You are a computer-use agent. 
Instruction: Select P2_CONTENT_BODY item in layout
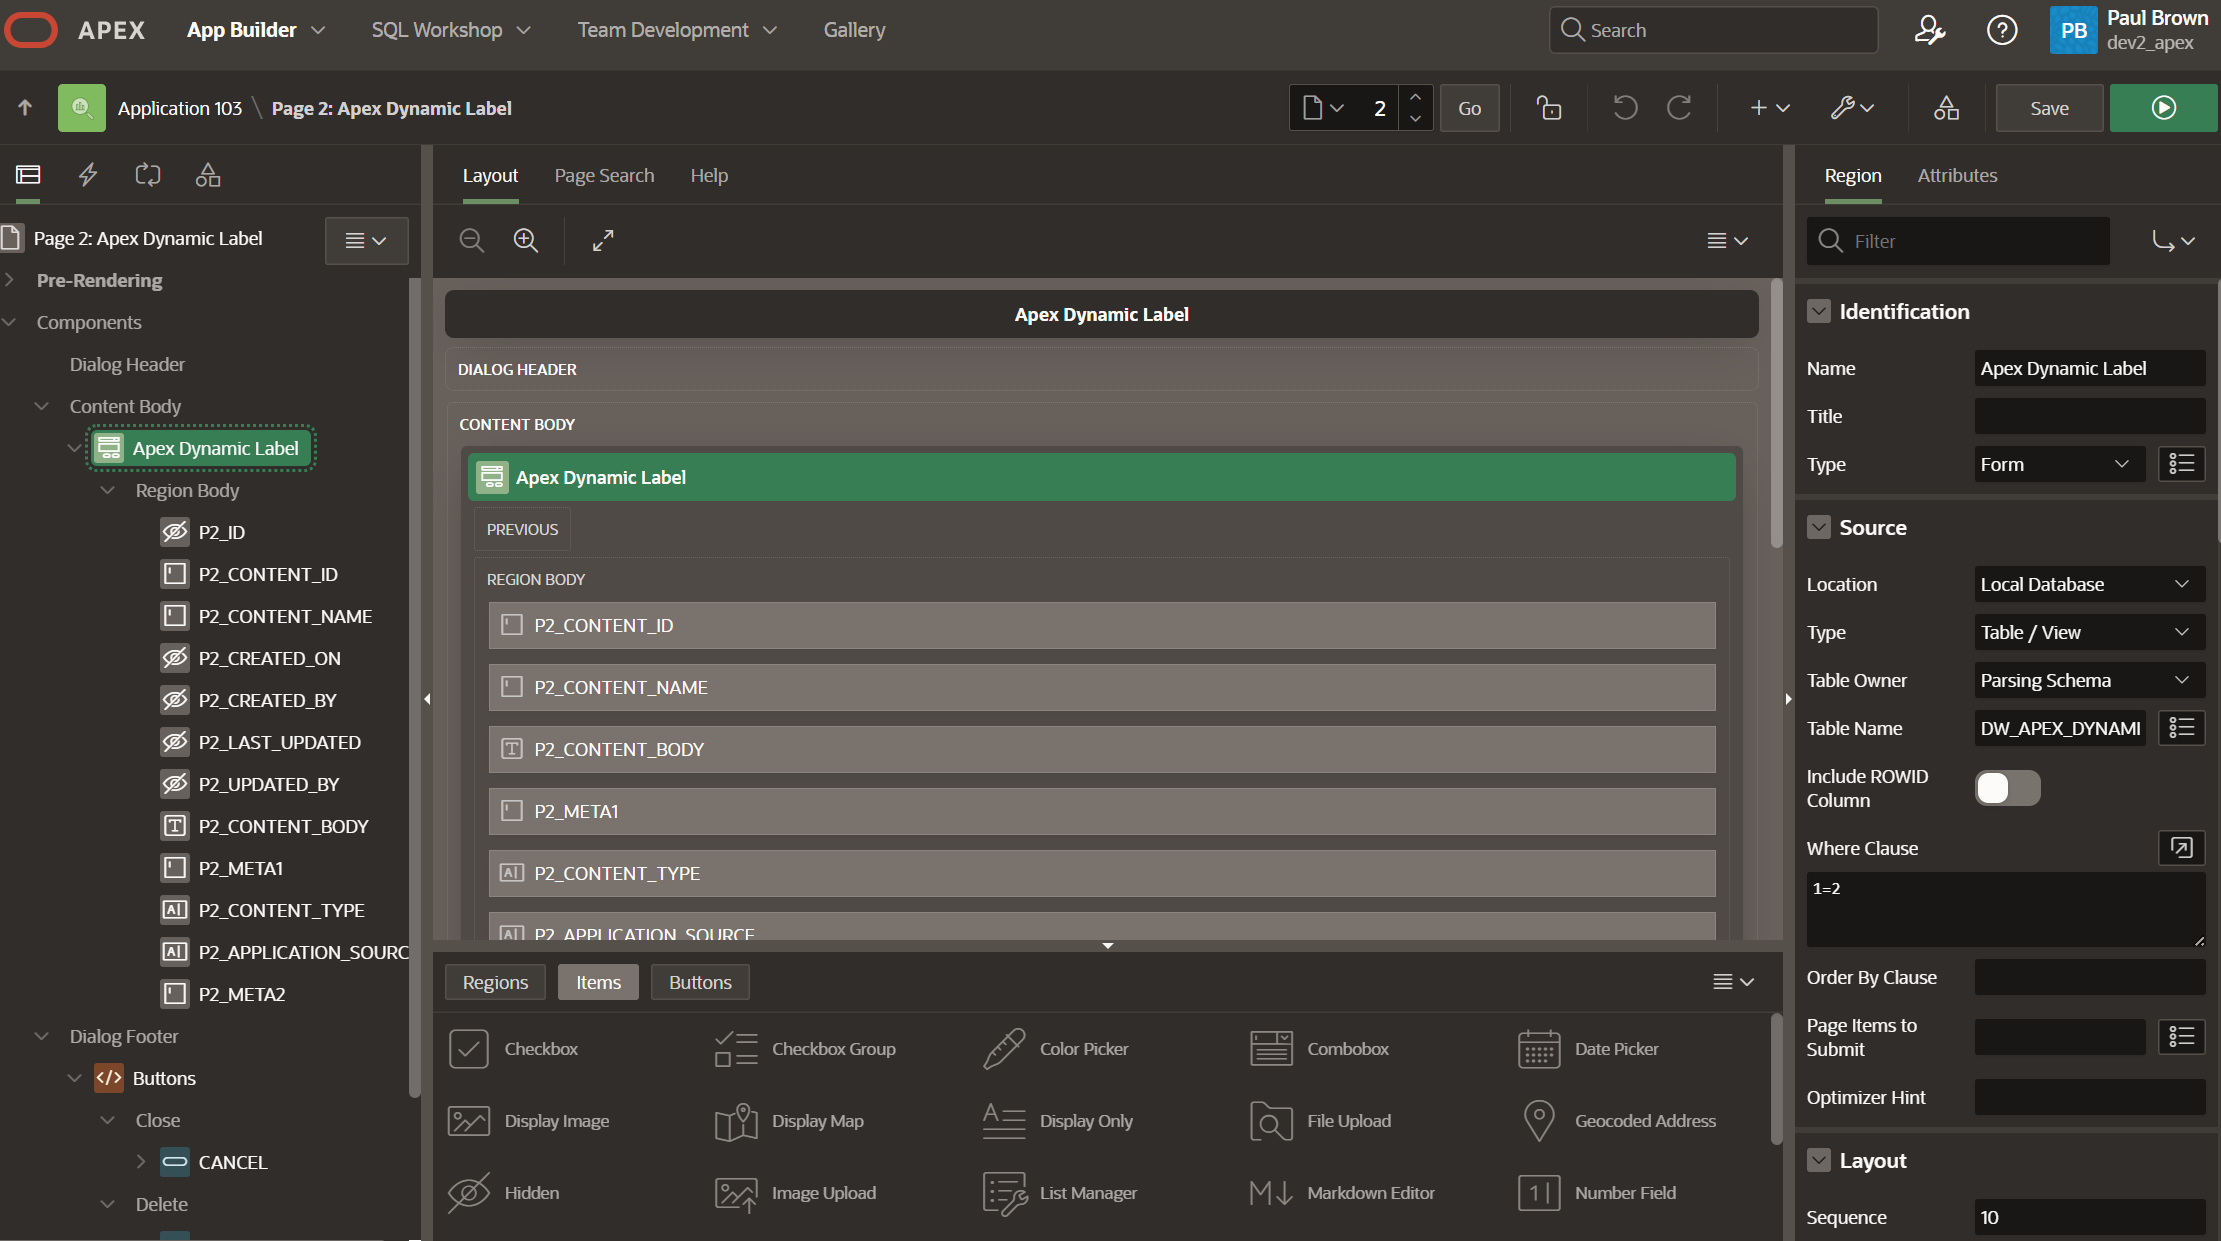(x=1102, y=749)
